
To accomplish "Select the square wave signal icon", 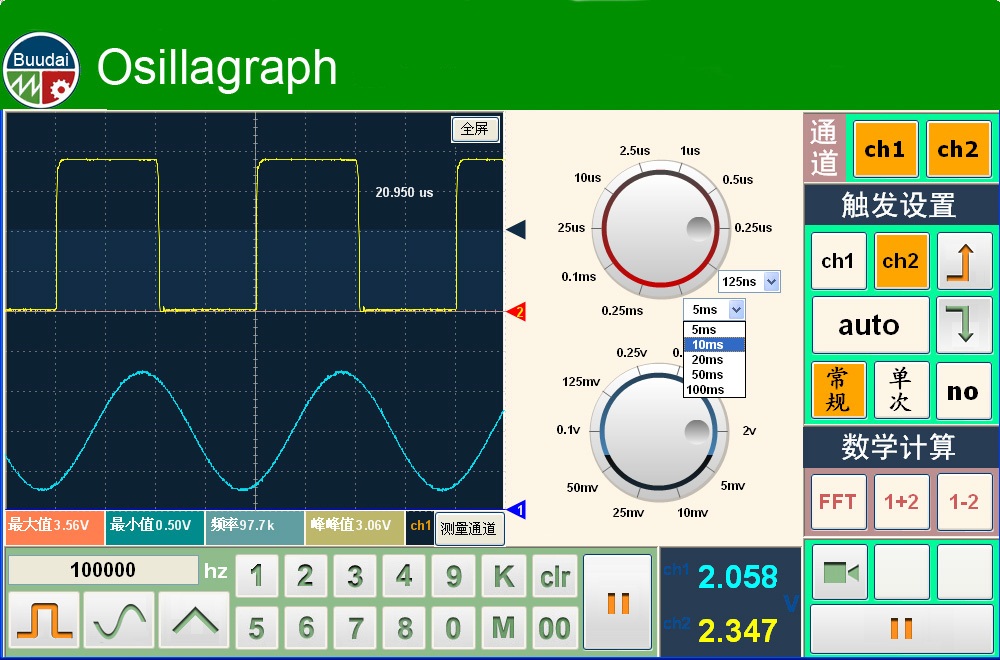I will pos(45,620).
